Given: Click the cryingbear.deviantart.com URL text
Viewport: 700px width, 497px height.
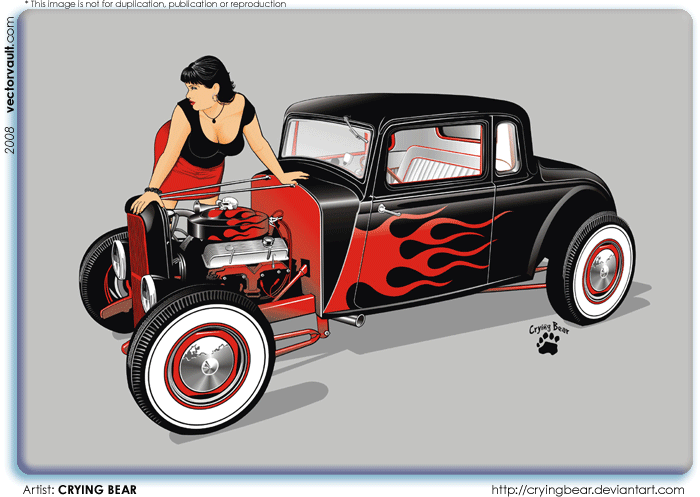Looking at the screenshot, I should pos(588,490).
